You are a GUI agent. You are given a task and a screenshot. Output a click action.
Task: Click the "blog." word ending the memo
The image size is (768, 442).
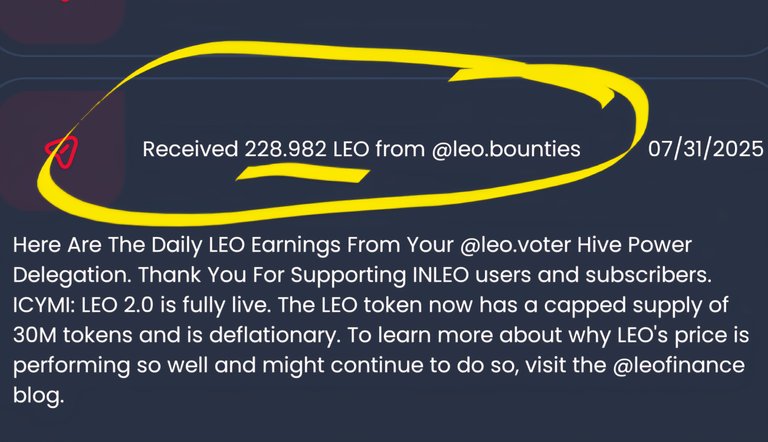tap(38, 395)
